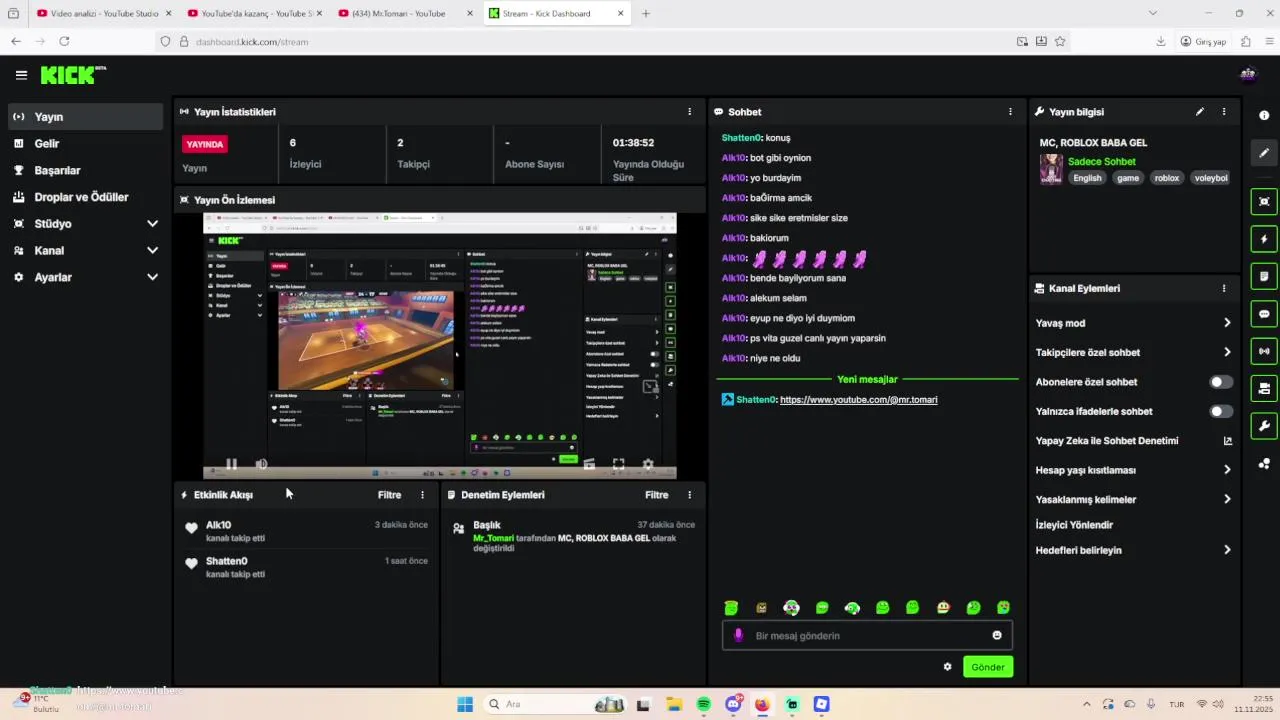Click the note page sidebar icon

(1264, 276)
